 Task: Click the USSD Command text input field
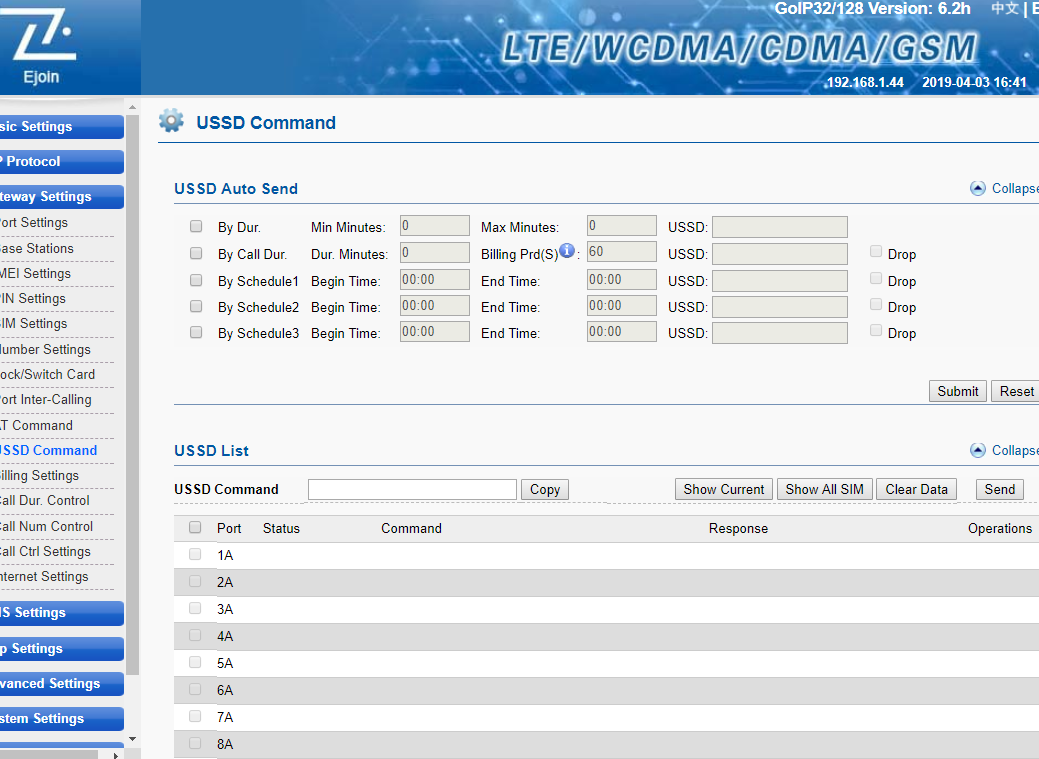[412, 489]
